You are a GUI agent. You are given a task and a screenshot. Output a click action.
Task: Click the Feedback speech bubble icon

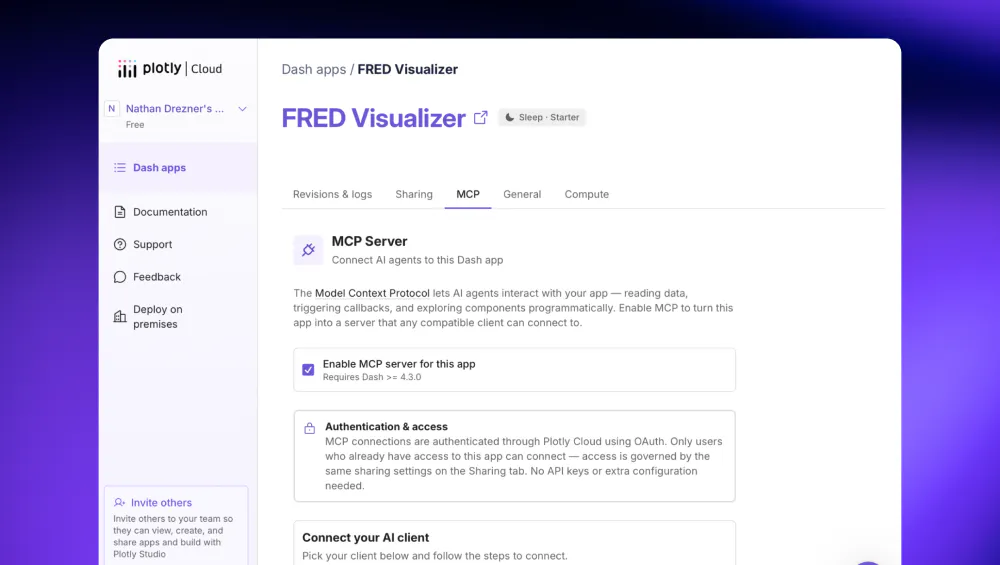120,277
